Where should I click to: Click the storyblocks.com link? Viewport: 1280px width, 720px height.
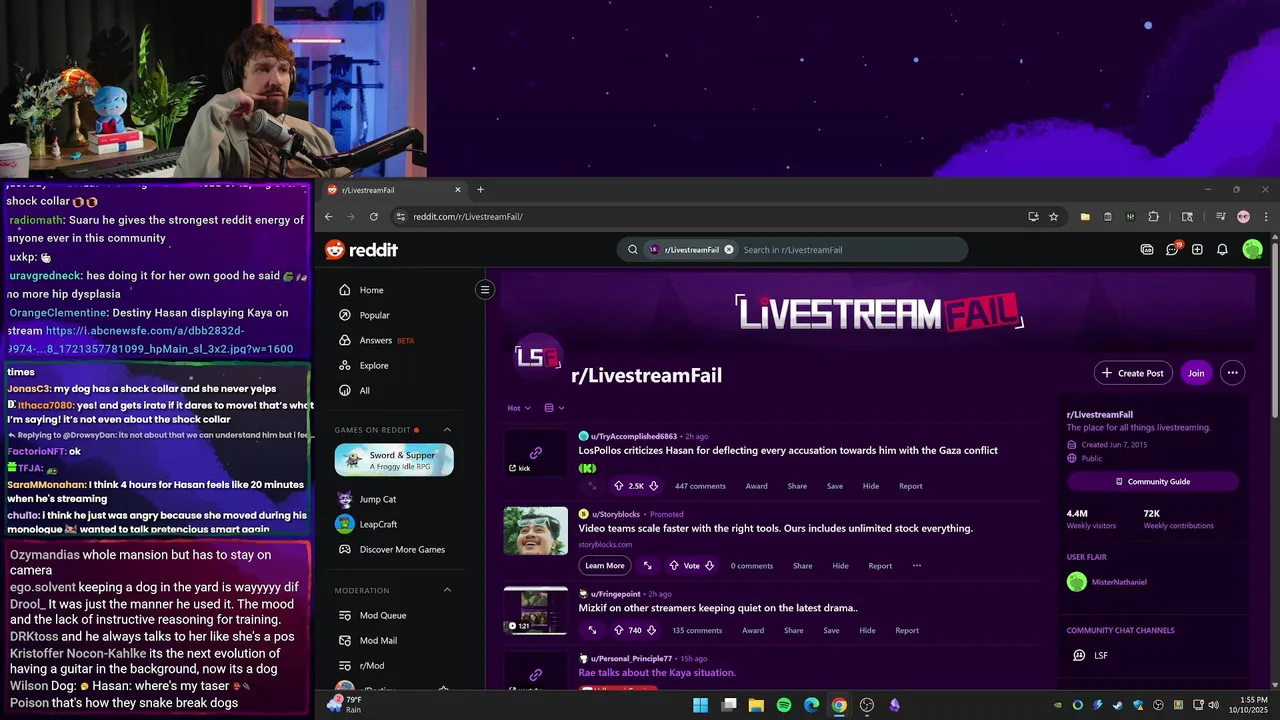(605, 545)
